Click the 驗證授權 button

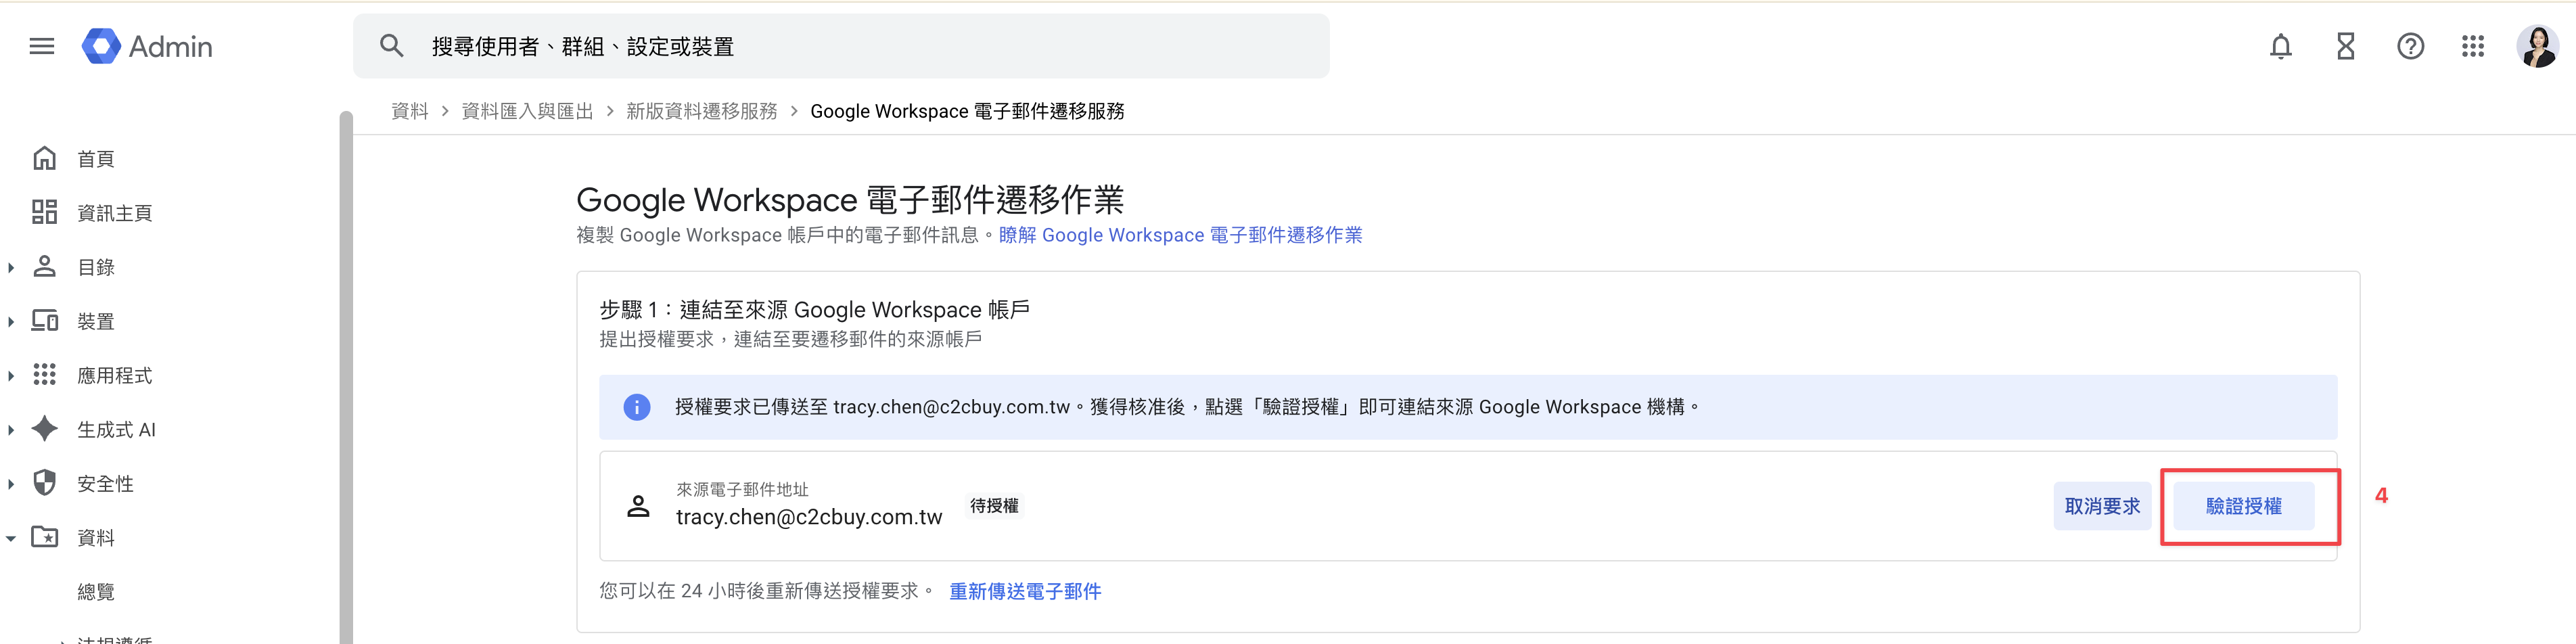point(2243,506)
